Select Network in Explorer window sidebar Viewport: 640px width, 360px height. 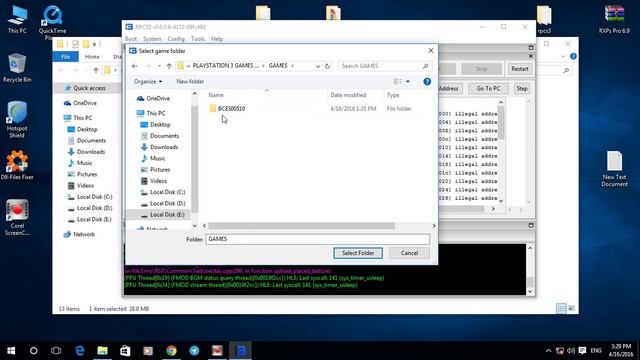tap(84, 234)
